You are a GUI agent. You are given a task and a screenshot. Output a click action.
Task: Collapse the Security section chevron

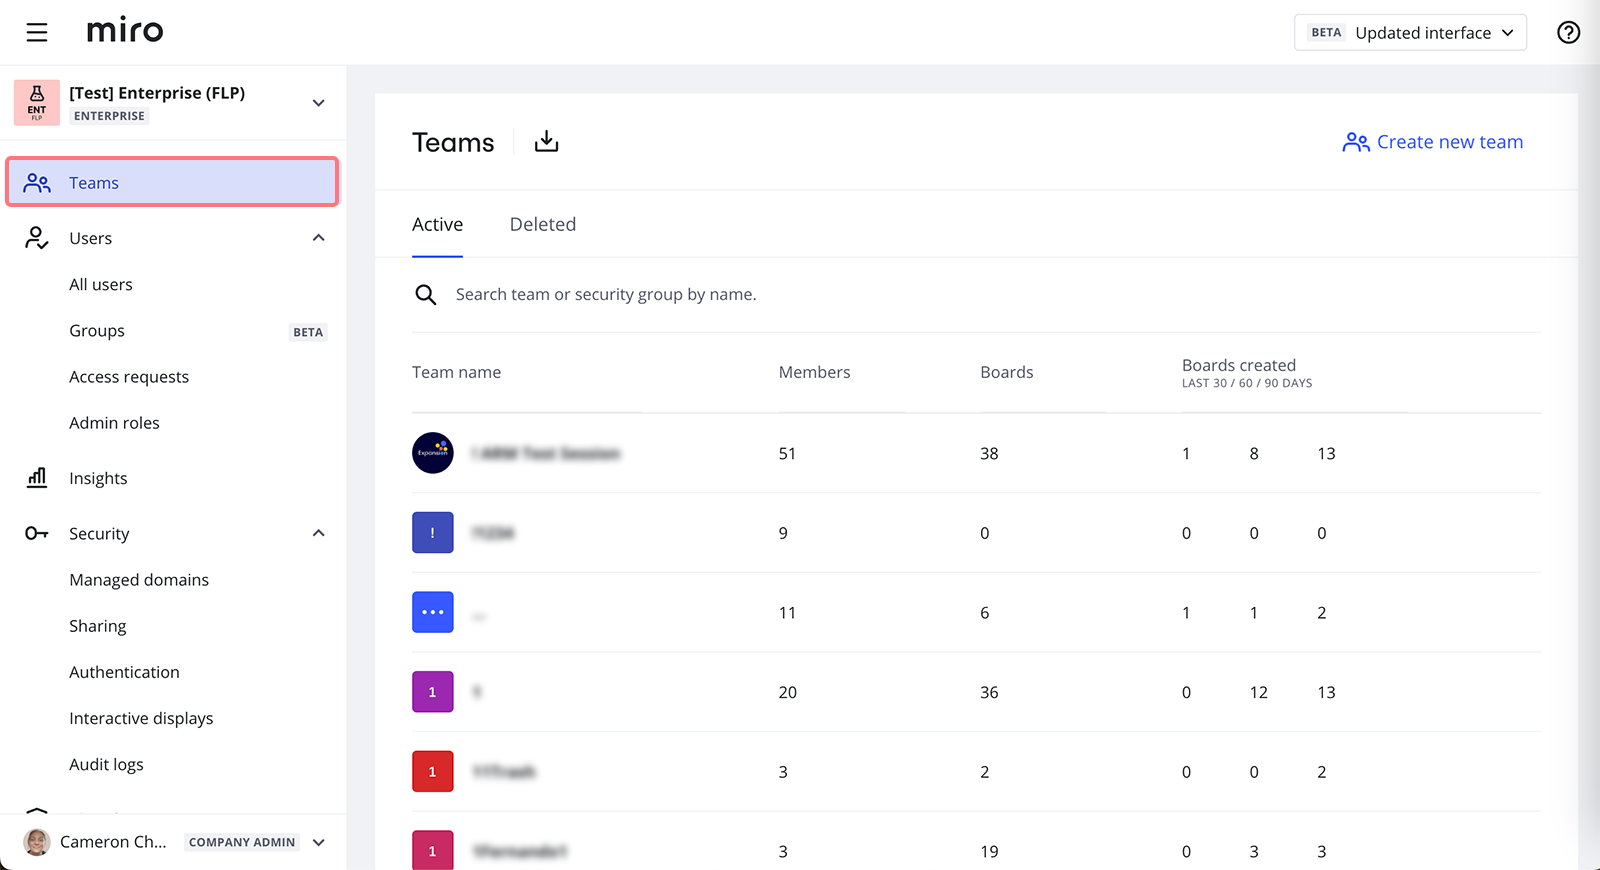(x=318, y=534)
